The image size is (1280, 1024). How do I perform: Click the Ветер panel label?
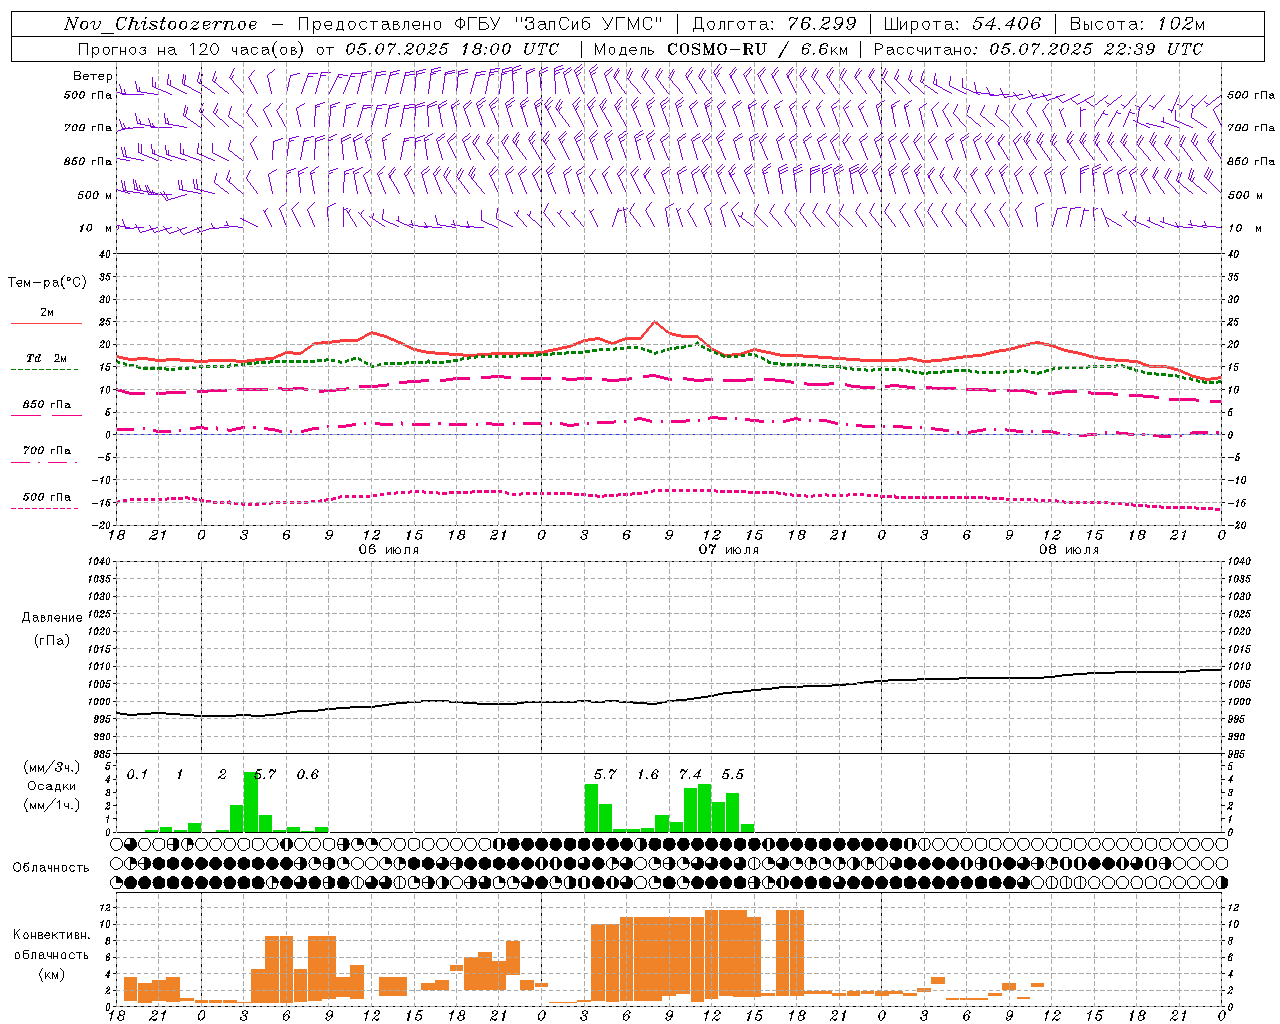(93, 76)
